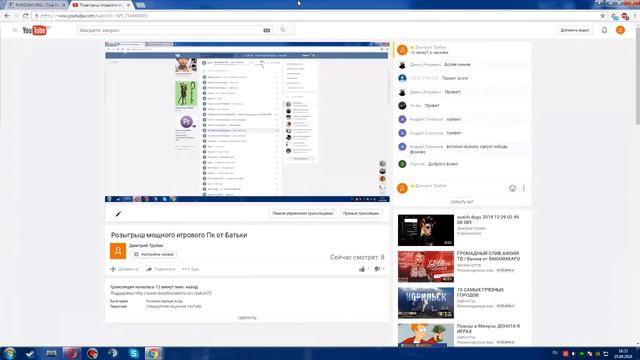Screen dimensions: 640x360
Task: Open Плюсы и Минусы ДОНАТА В ИГРАХ title
Action: 488,329
